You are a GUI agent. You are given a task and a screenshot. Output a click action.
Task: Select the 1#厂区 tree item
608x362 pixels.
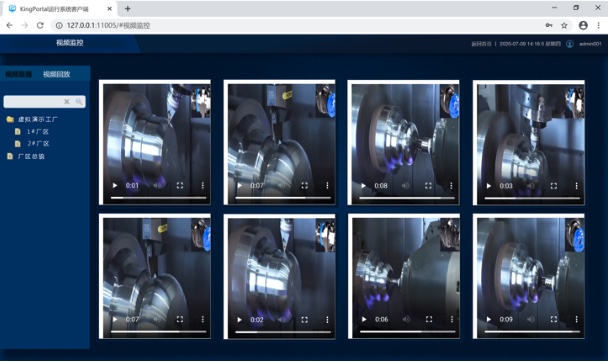[37, 131]
